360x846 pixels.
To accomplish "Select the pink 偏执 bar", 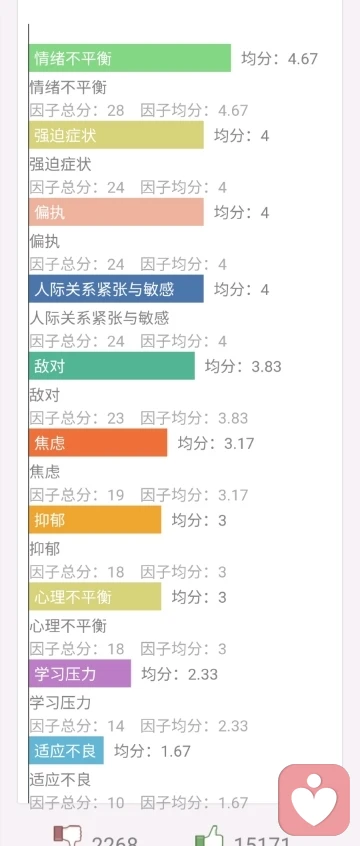I will 116,212.
